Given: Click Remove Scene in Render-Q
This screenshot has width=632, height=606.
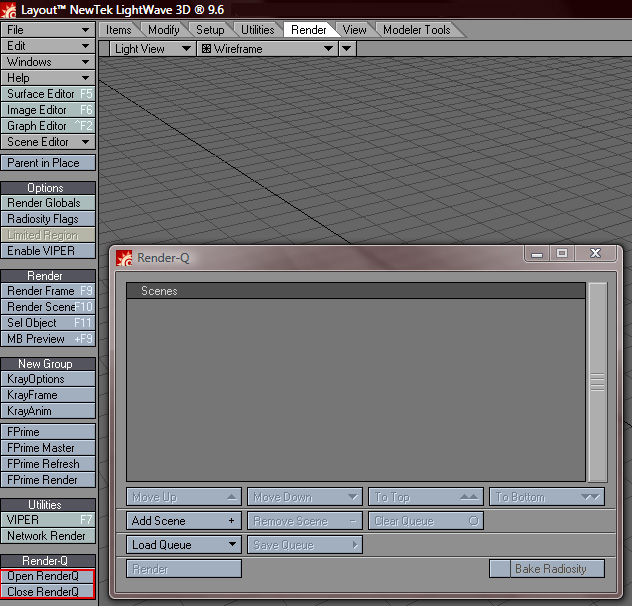Looking at the screenshot, I should click(x=305, y=521).
